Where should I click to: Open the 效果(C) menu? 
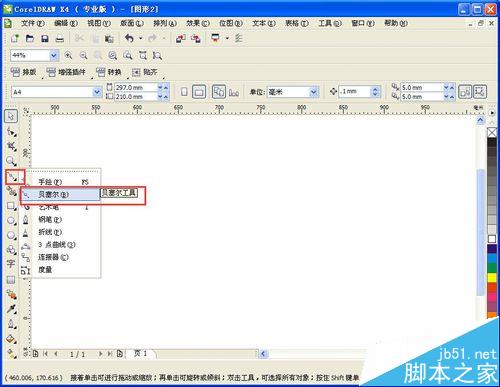(x=198, y=23)
